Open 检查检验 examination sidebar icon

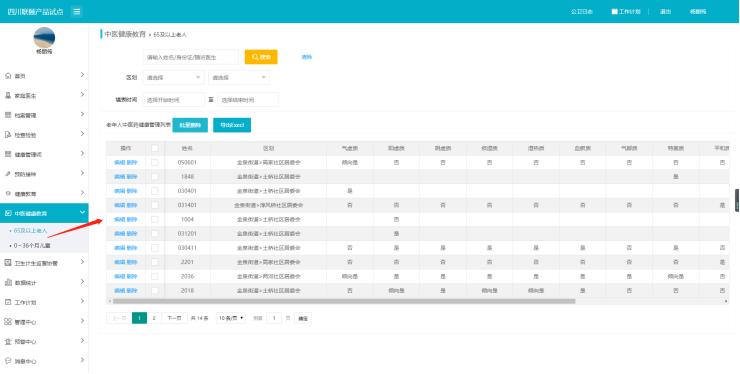tap(8, 135)
